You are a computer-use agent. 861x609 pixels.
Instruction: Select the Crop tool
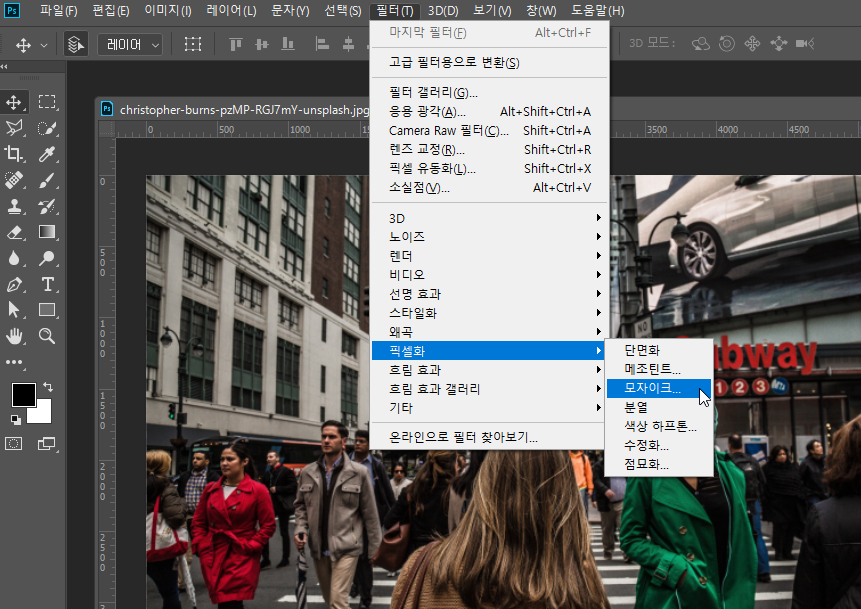[x=14, y=155]
